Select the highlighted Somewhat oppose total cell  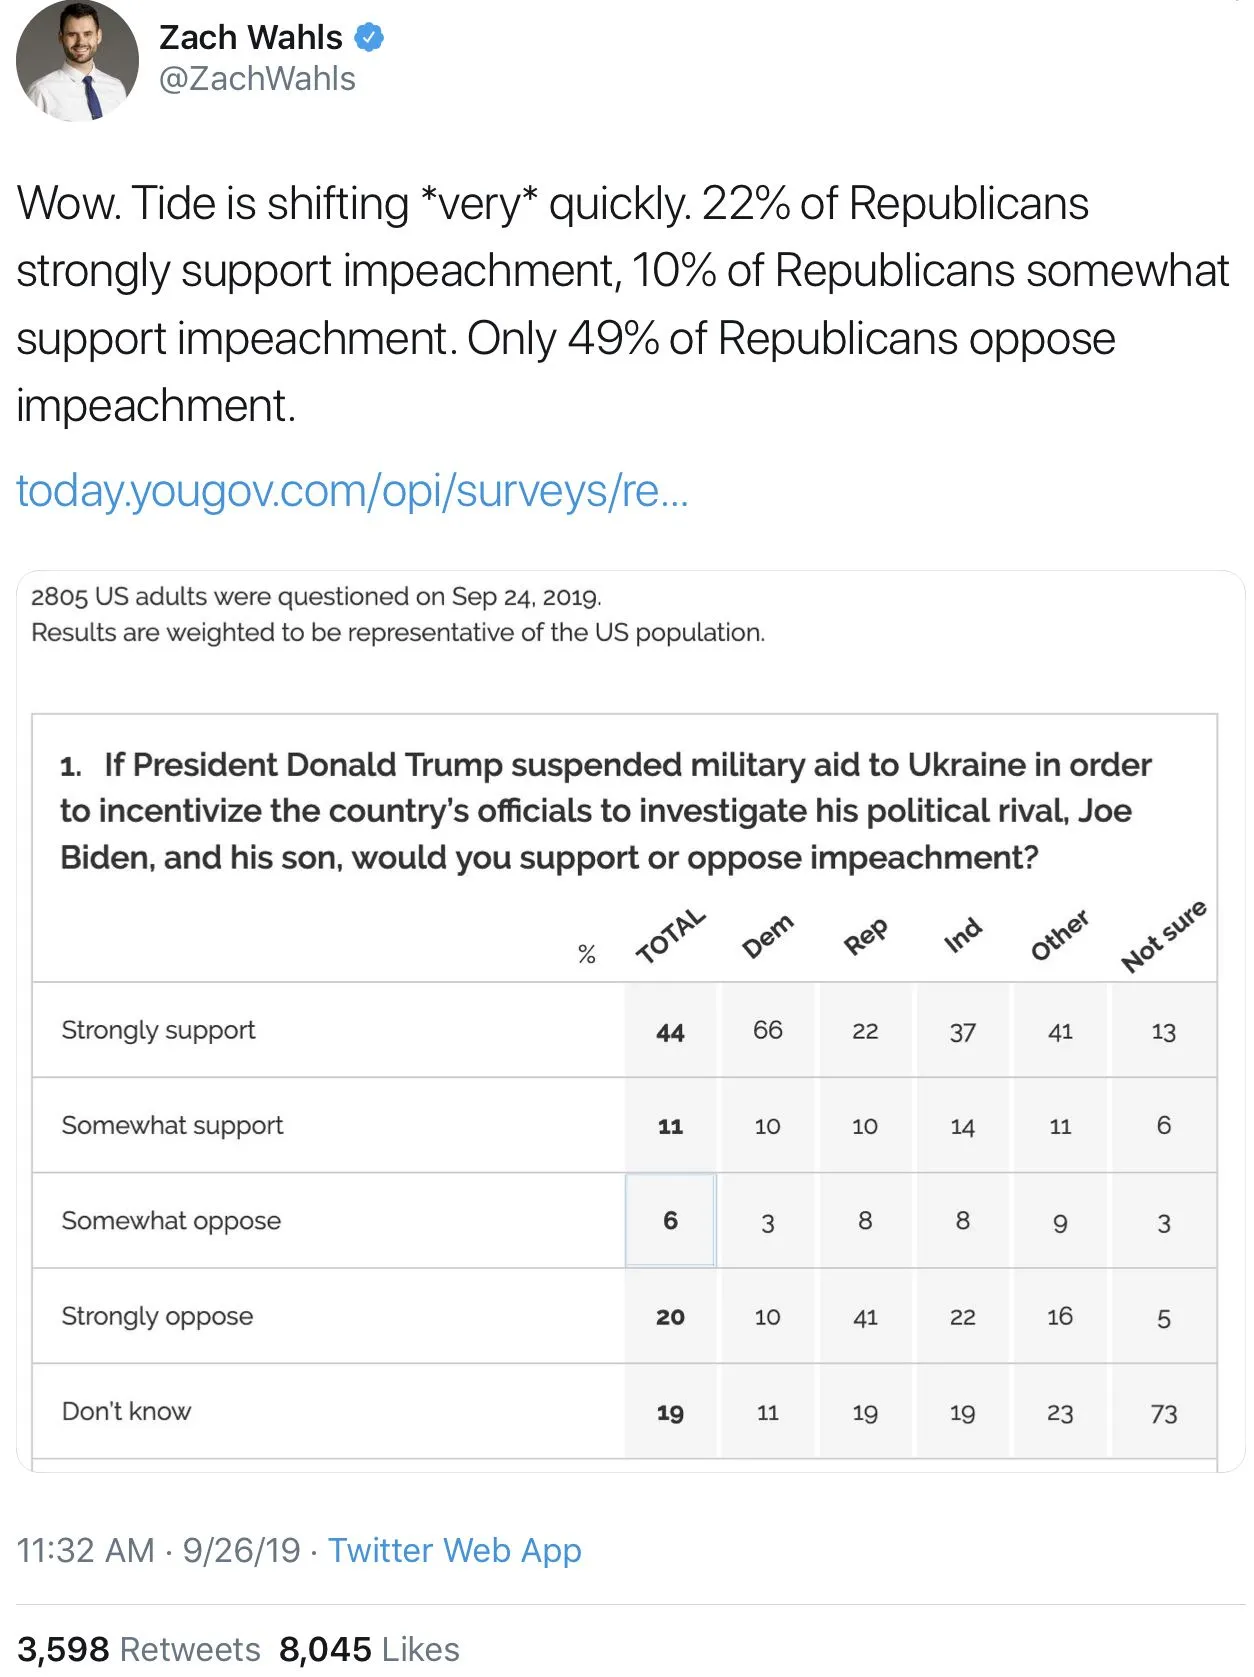pyautogui.click(x=670, y=1220)
